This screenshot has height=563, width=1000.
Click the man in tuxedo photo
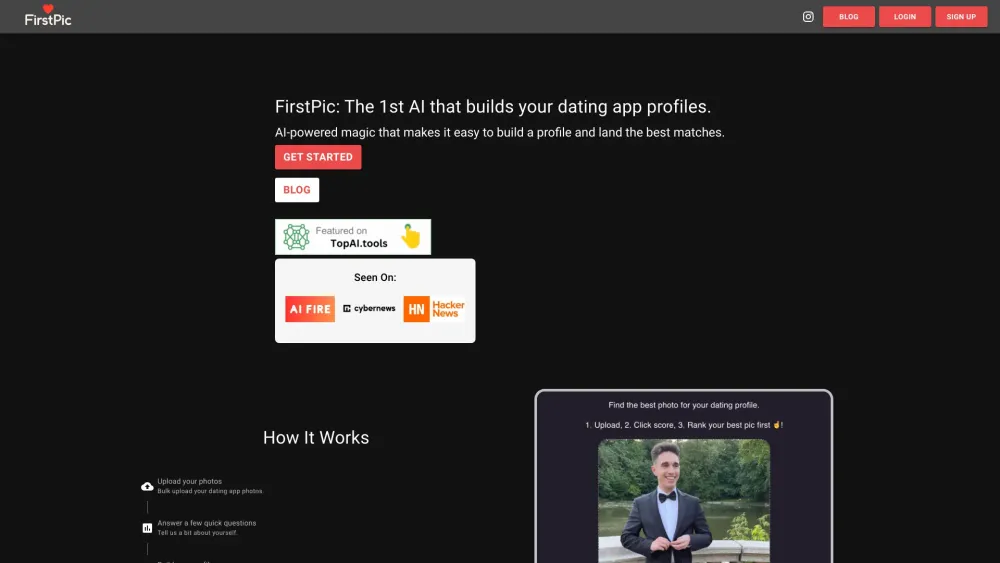click(x=684, y=500)
